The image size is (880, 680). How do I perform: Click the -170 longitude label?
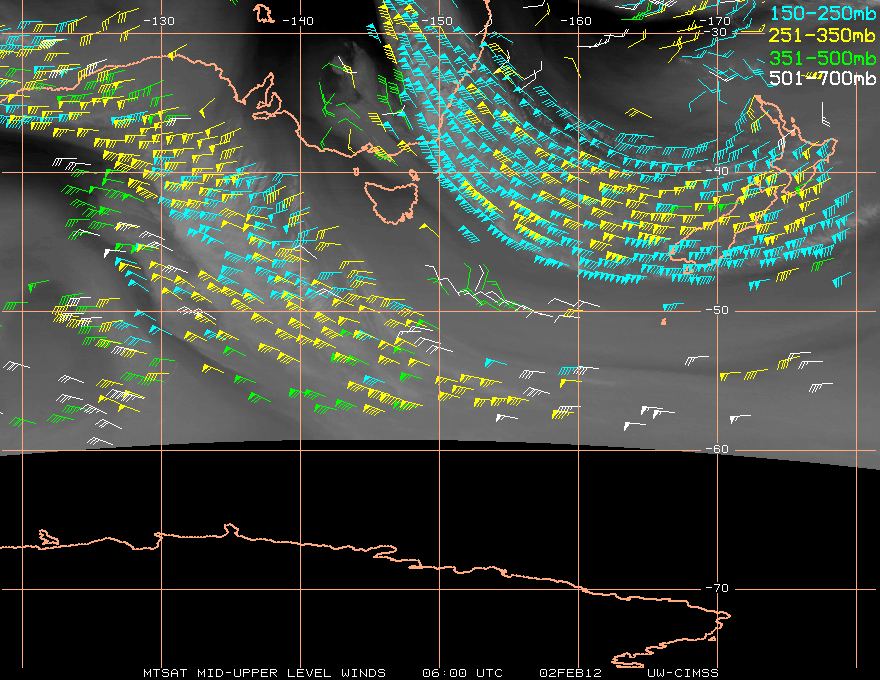[715, 21]
